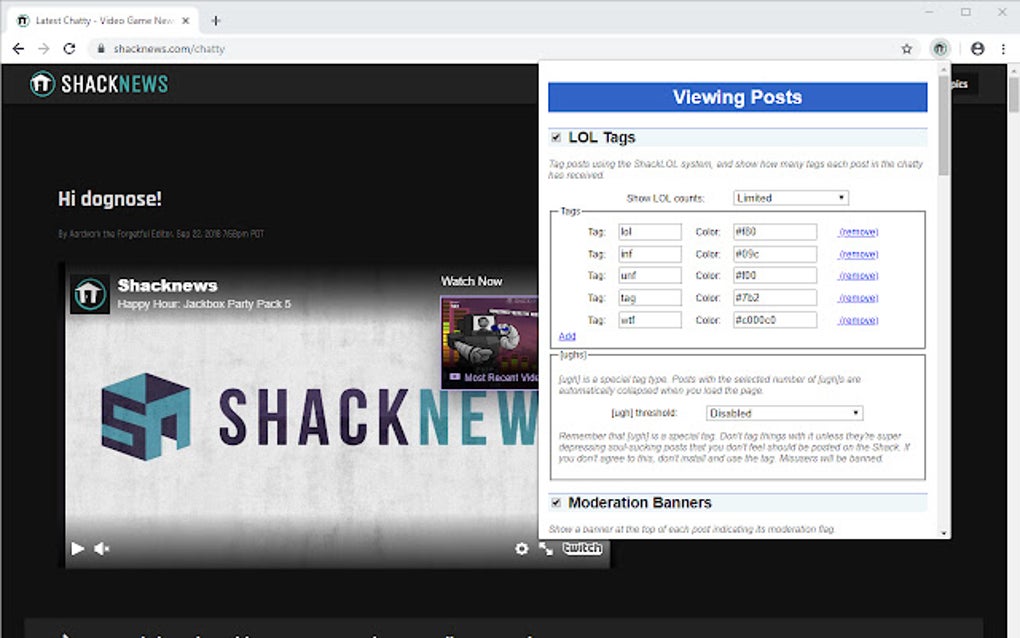
Task: Click the browser back arrow
Action: pos(18,49)
